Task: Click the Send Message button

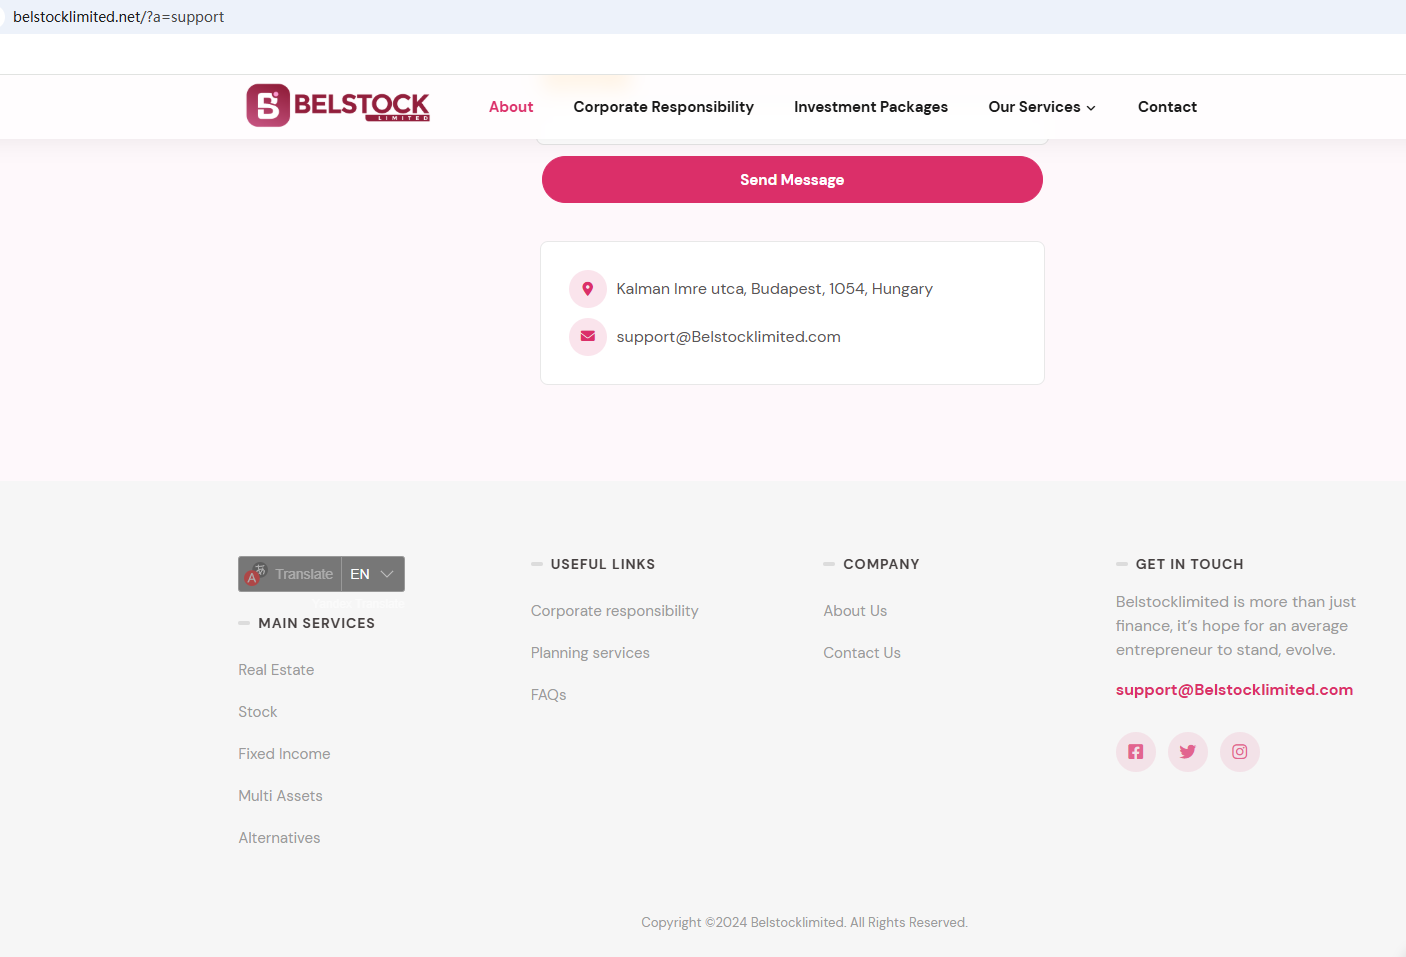Action: (x=792, y=180)
